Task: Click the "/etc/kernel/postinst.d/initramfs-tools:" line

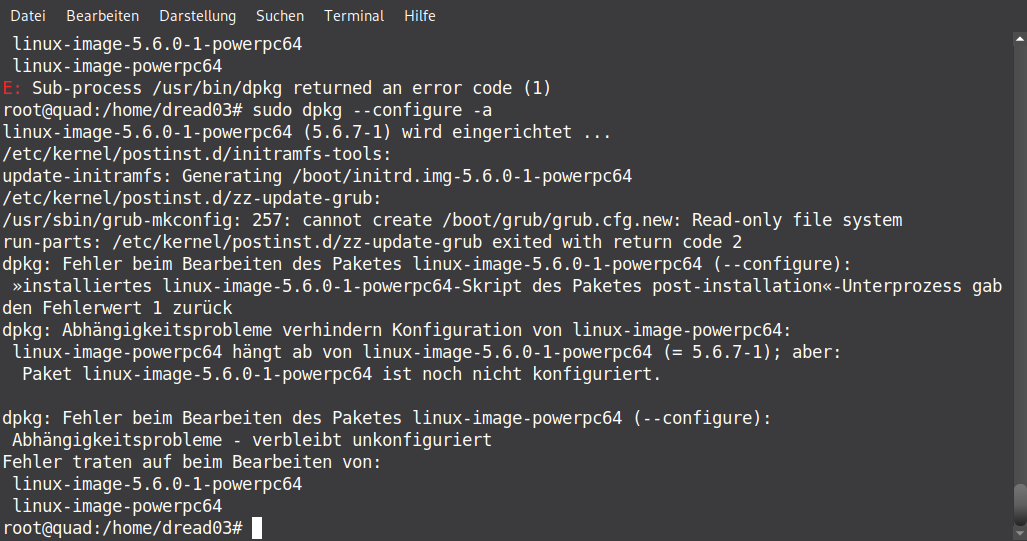Action: (197, 154)
